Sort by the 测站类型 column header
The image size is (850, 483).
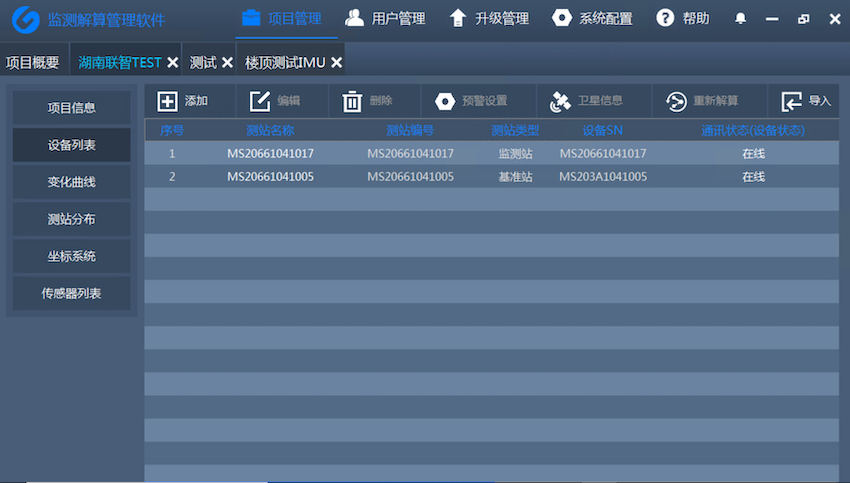click(516, 130)
